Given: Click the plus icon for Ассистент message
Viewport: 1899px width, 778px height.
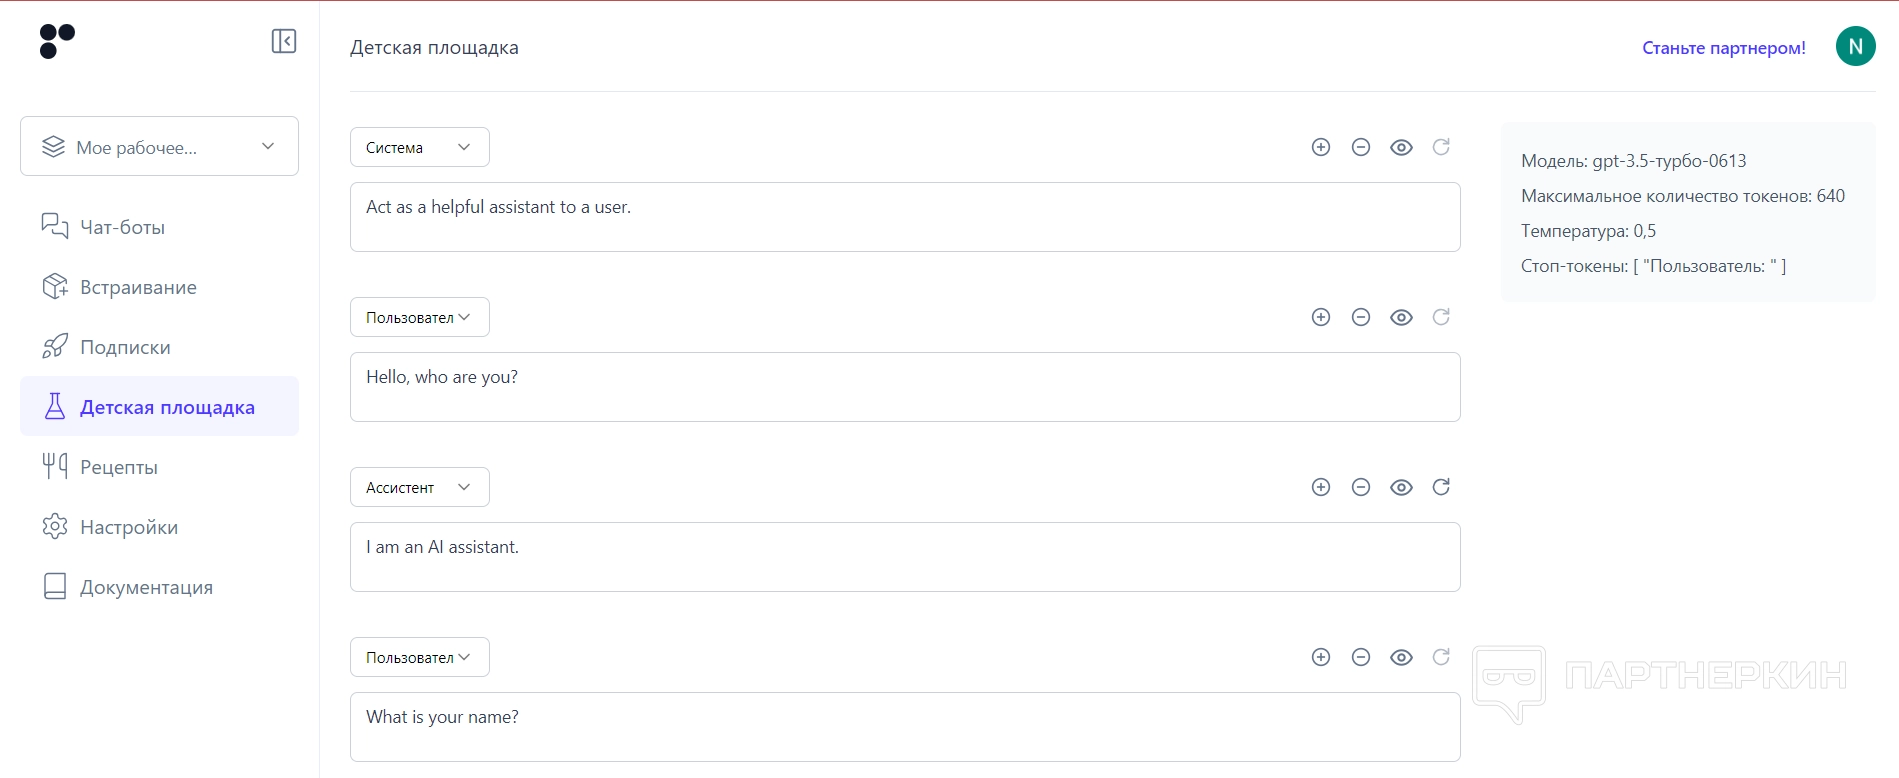Looking at the screenshot, I should point(1321,487).
